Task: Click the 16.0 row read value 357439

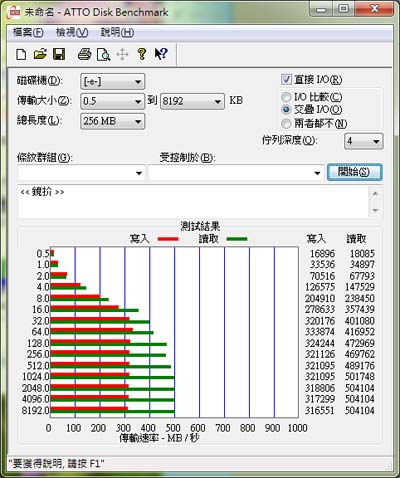Action: [x=360, y=309]
